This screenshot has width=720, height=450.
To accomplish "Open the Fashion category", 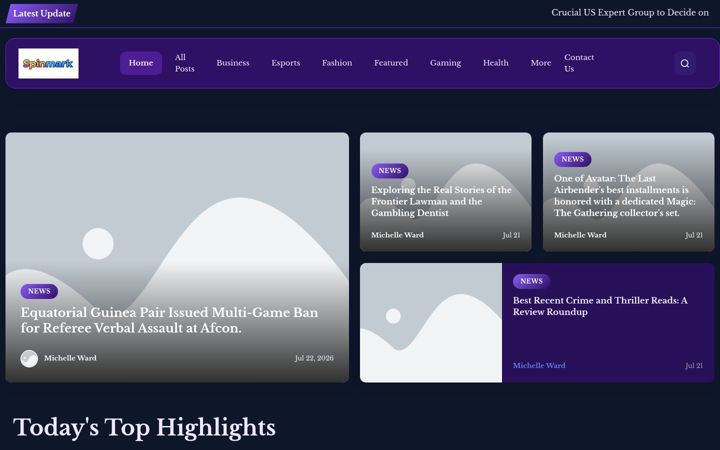I will click(337, 63).
